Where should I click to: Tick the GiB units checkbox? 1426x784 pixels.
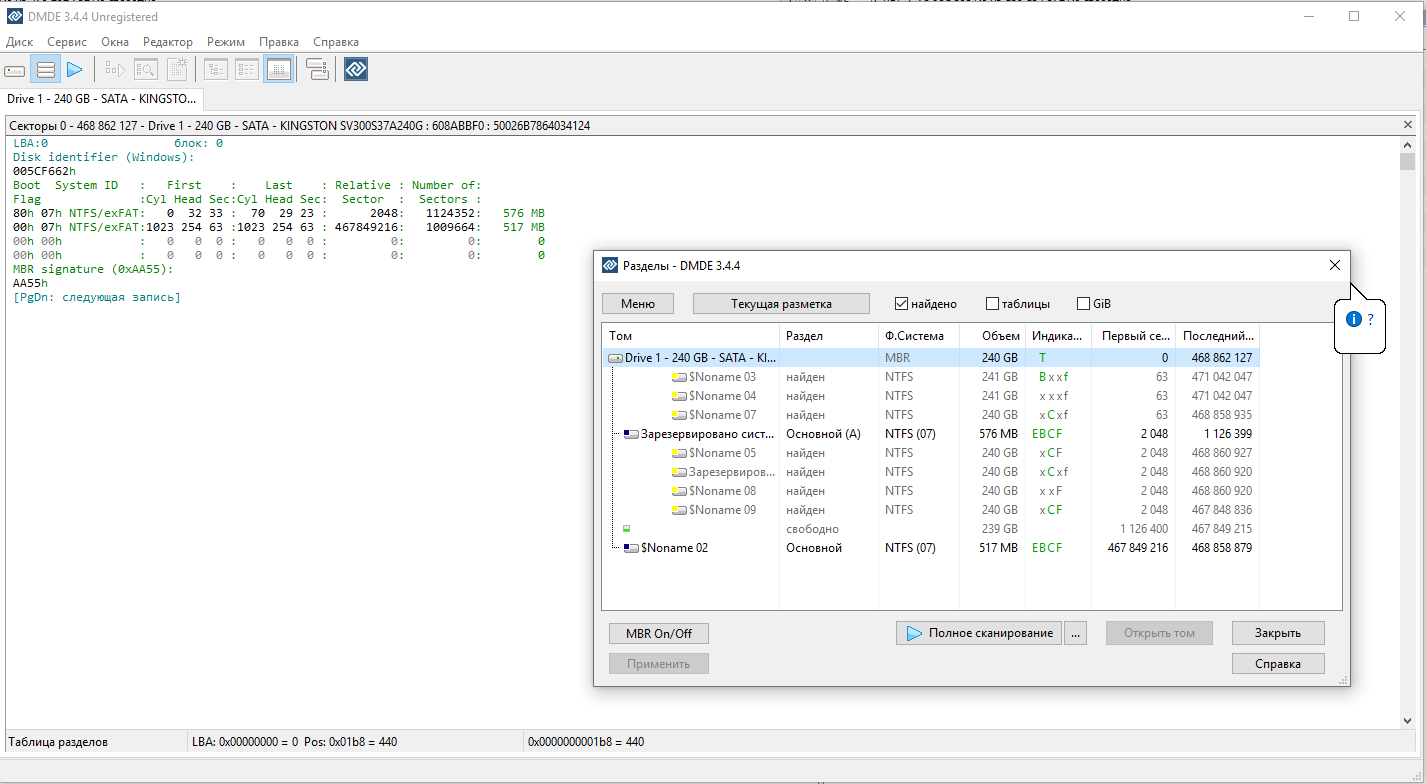click(x=1083, y=304)
